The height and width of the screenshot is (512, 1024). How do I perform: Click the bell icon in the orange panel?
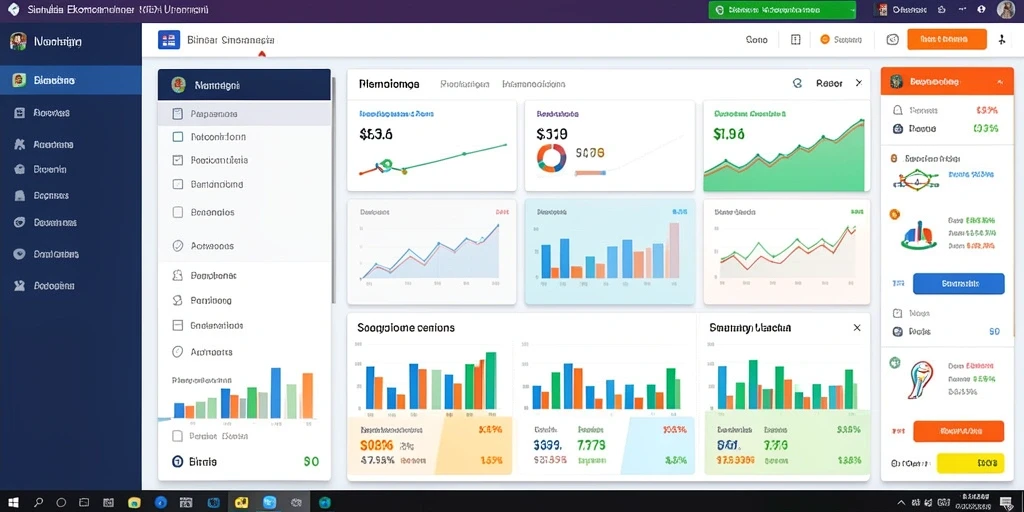pyautogui.click(x=897, y=111)
